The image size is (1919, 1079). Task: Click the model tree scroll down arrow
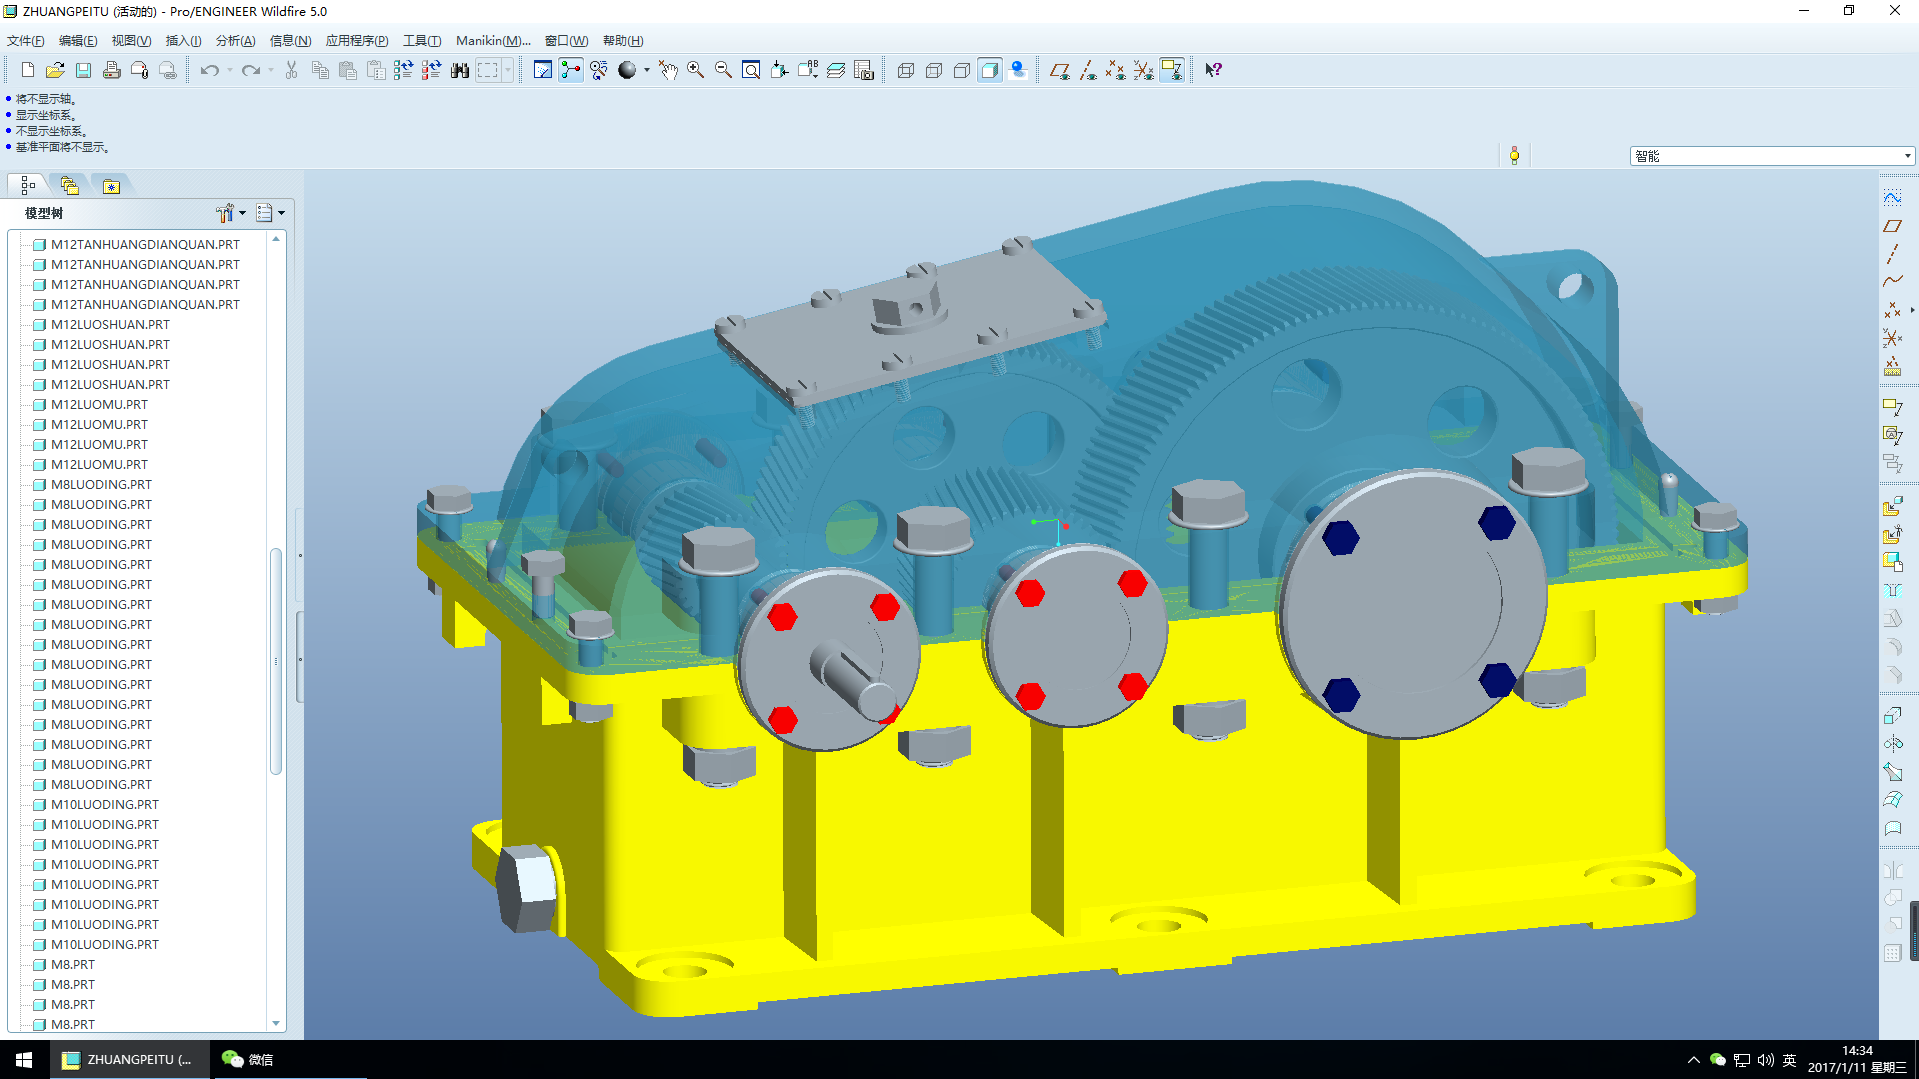click(x=276, y=1023)
